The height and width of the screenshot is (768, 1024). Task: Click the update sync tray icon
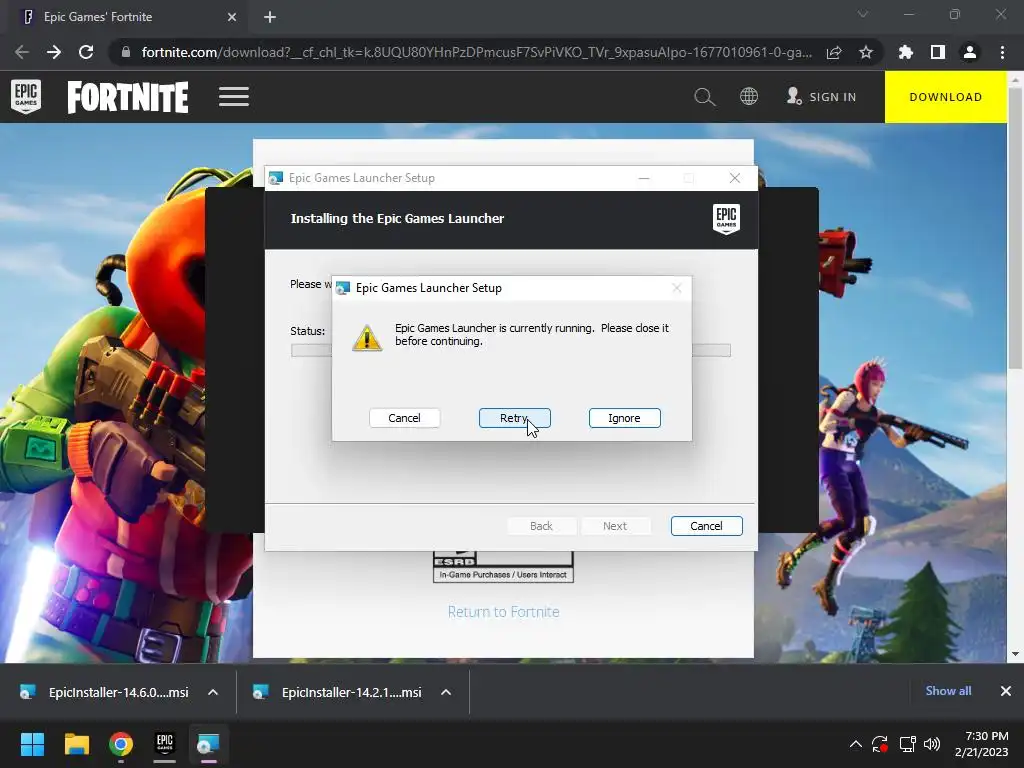pos(880,744)
